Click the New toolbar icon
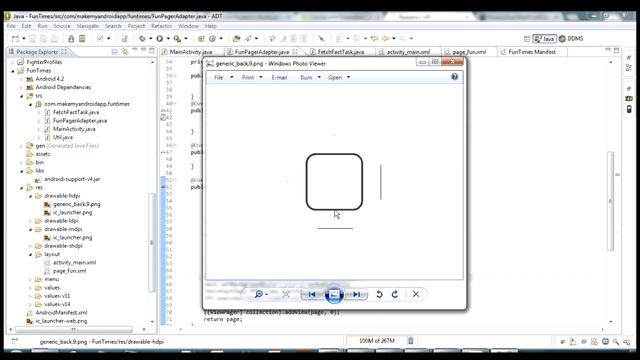640x360 pixels. 16,39
